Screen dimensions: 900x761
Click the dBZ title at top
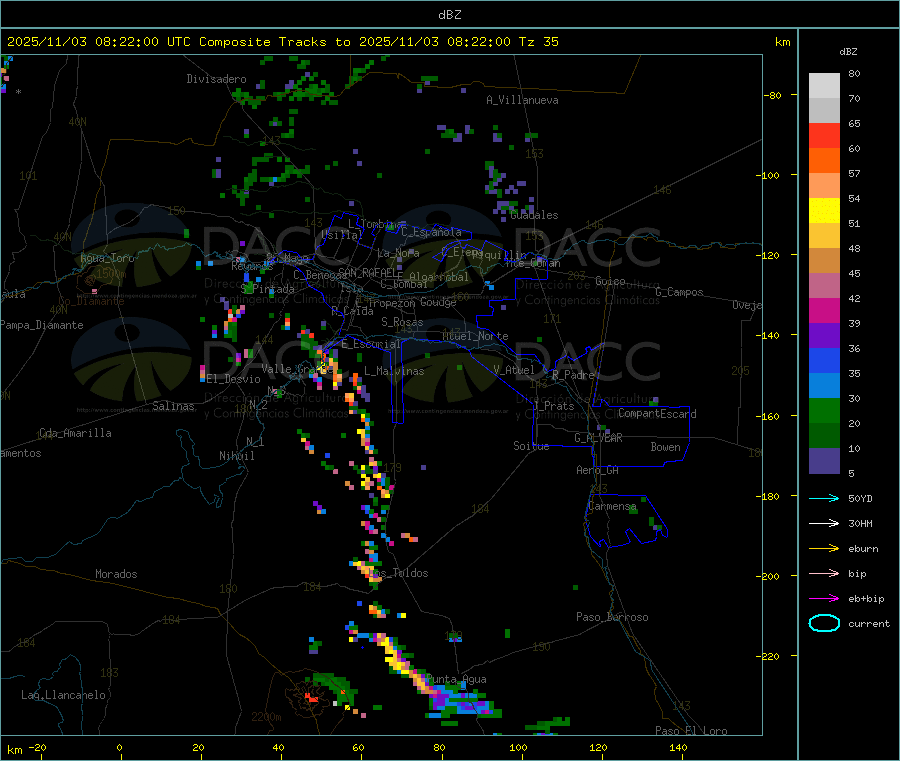pyautogui.click(x=449, y=14)
